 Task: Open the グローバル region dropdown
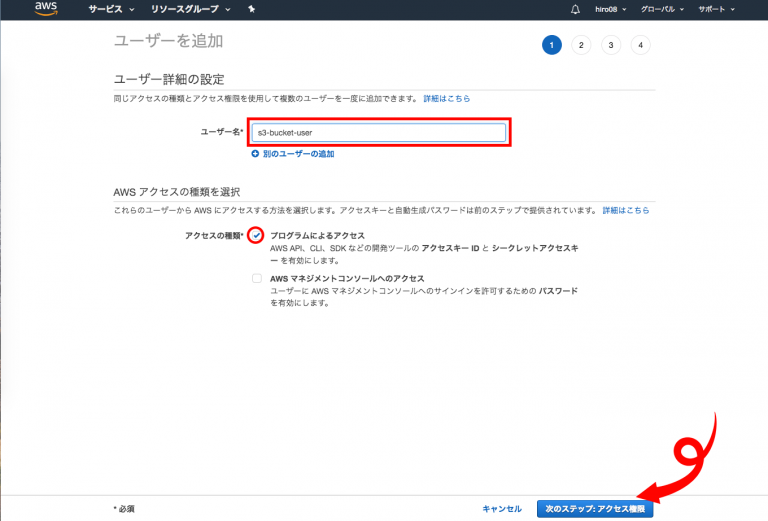coord(662,9)
